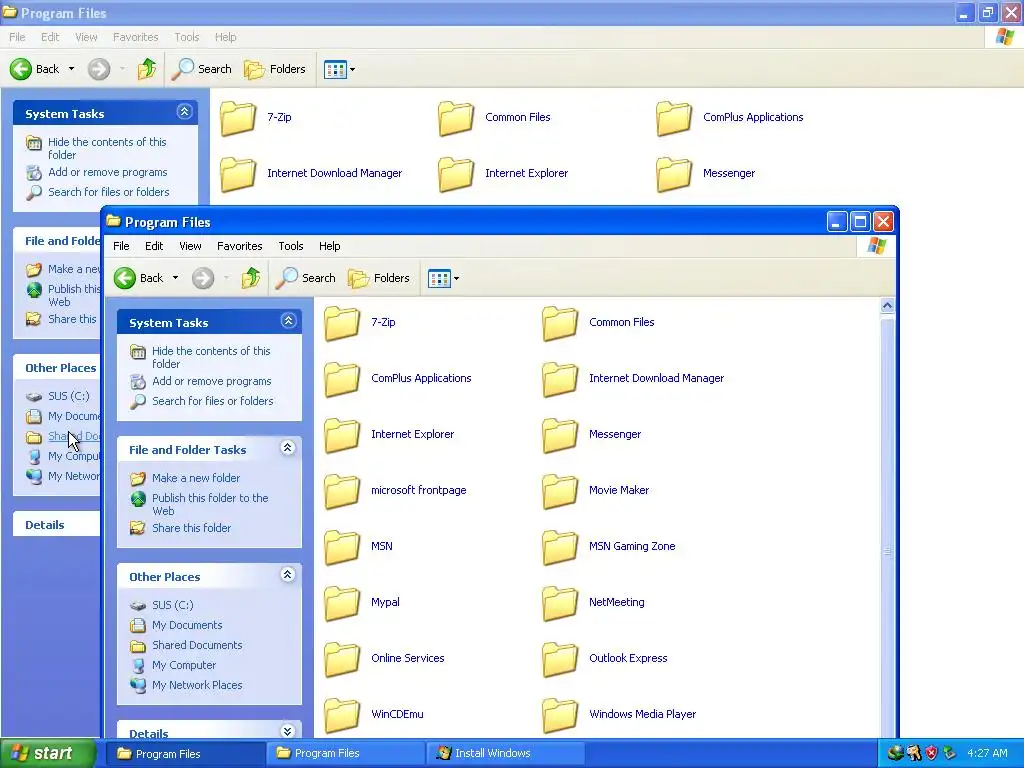Click Share this folder link
Viewport: 1024px width, 768px height.
click(191, 528)
